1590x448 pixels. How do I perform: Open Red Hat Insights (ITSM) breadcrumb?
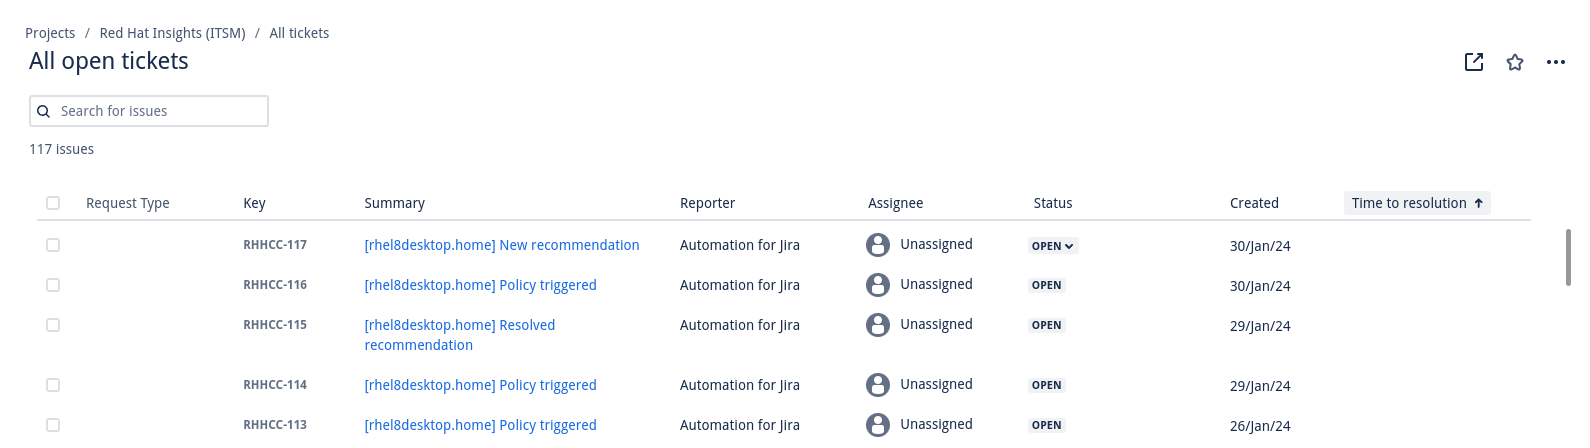tap(172, 33)
